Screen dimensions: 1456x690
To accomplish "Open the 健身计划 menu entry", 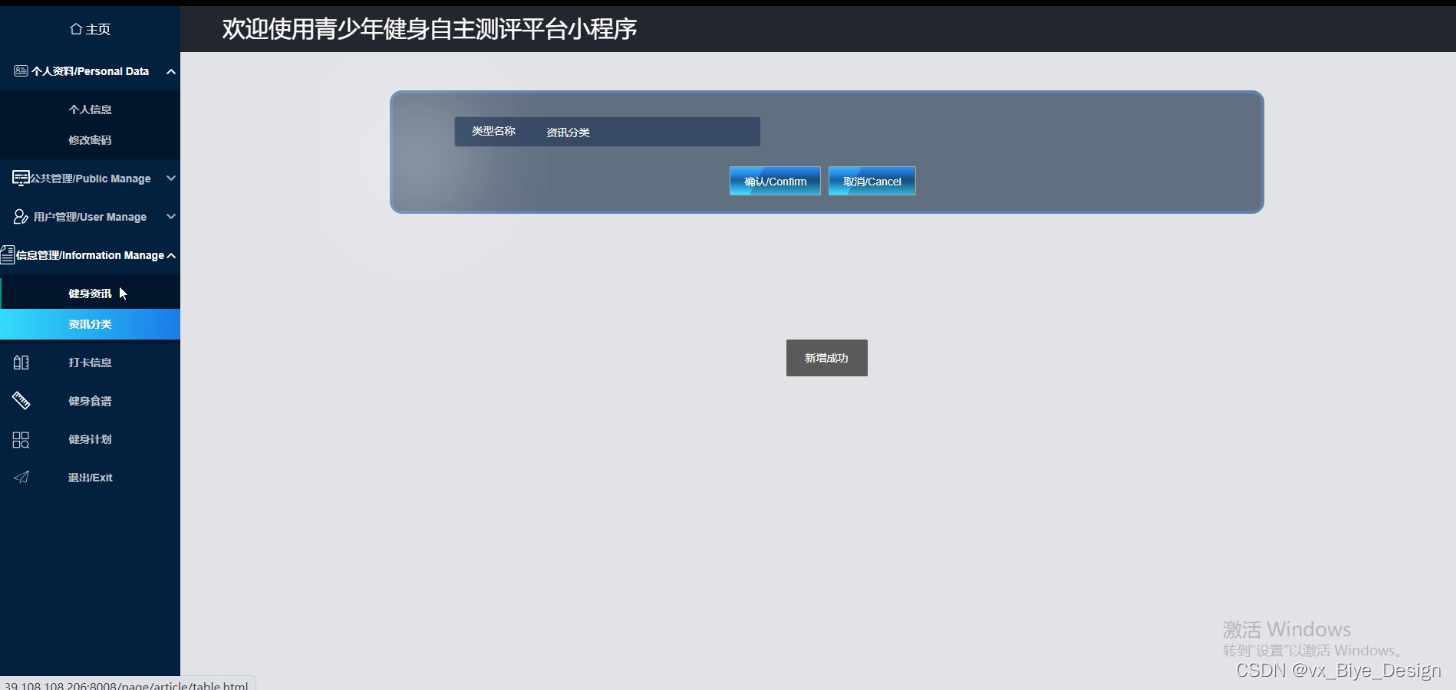I will coord(90,440).
